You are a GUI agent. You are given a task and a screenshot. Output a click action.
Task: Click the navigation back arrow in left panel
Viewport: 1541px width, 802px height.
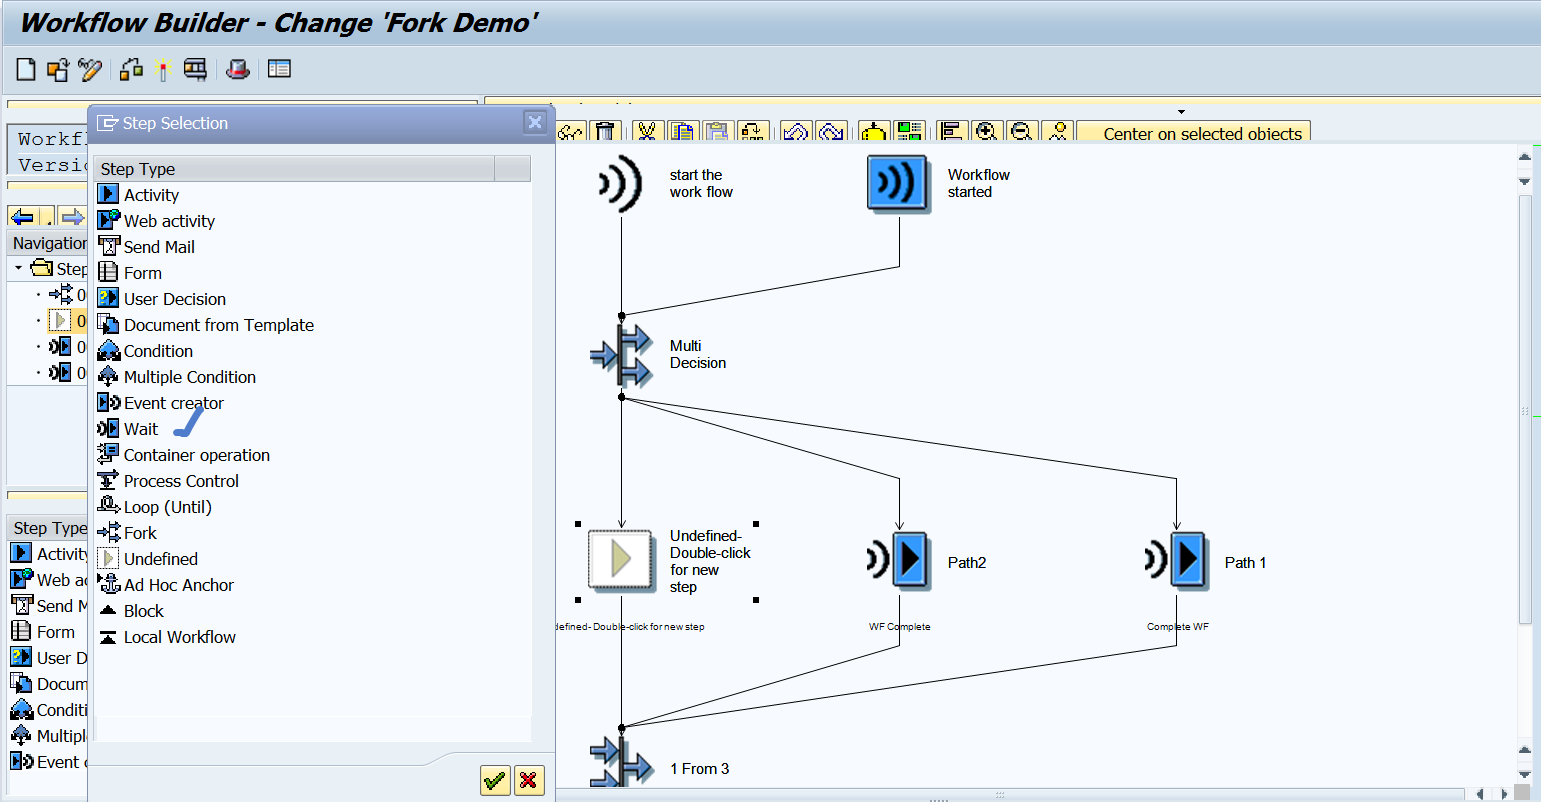[22, 216]
